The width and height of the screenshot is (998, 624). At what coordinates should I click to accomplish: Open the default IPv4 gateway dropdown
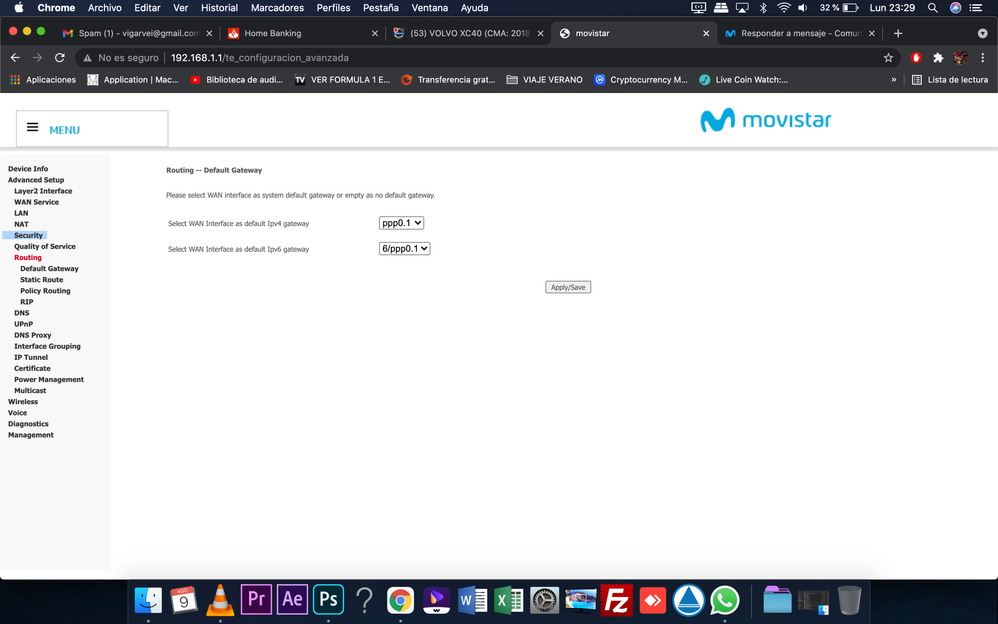(402, 223)
